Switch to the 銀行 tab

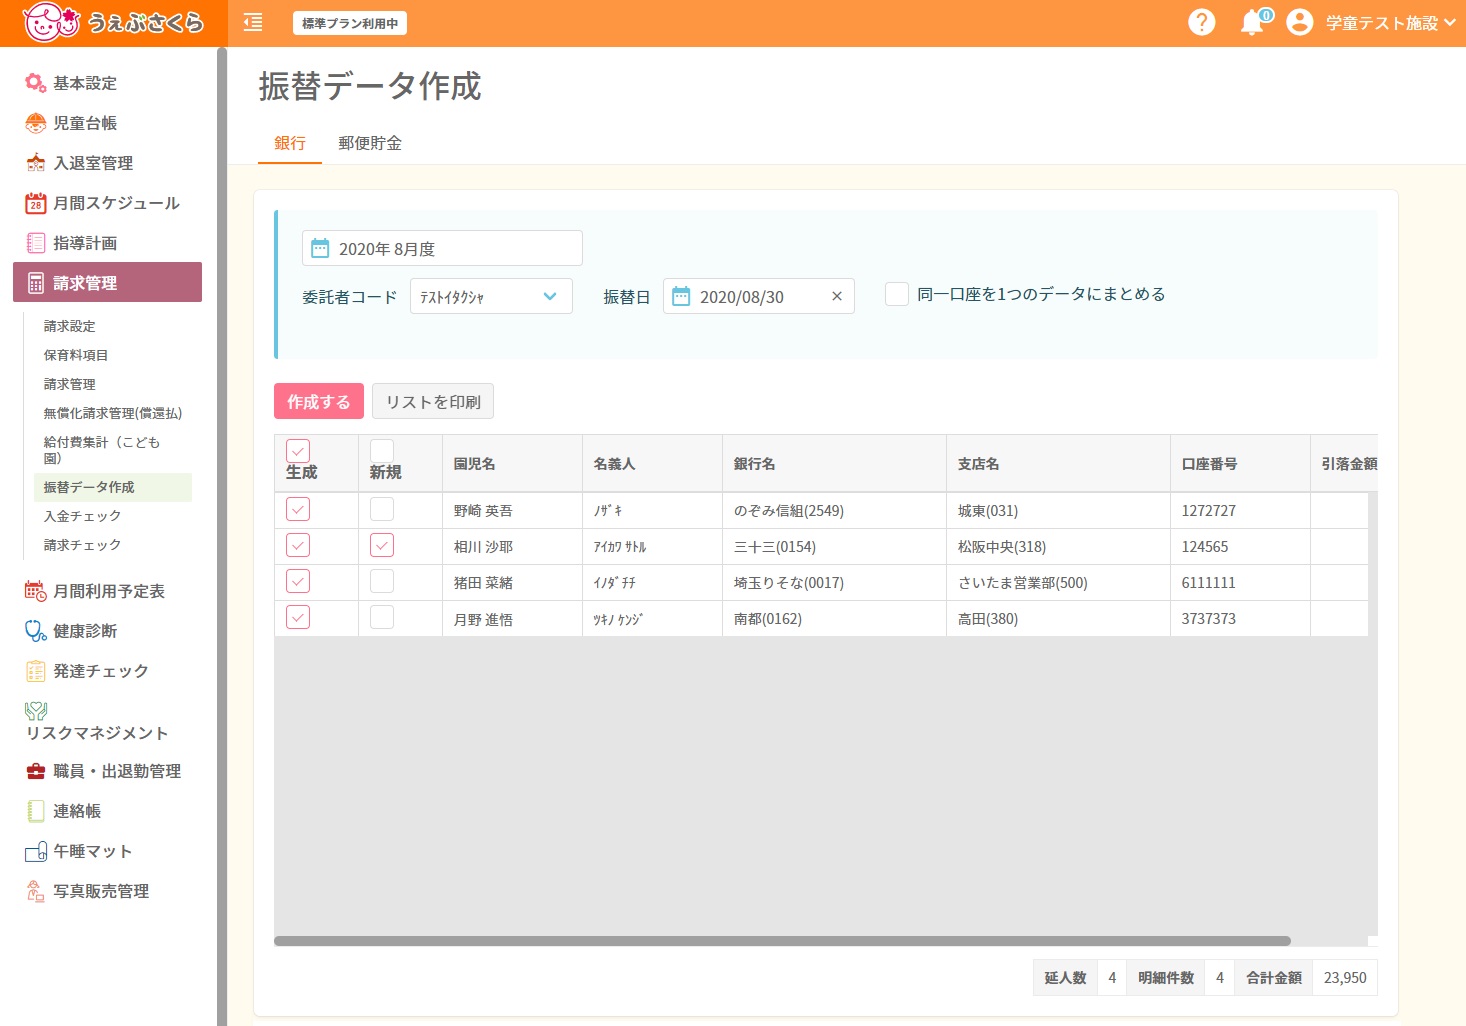click(x=290, y=143)
